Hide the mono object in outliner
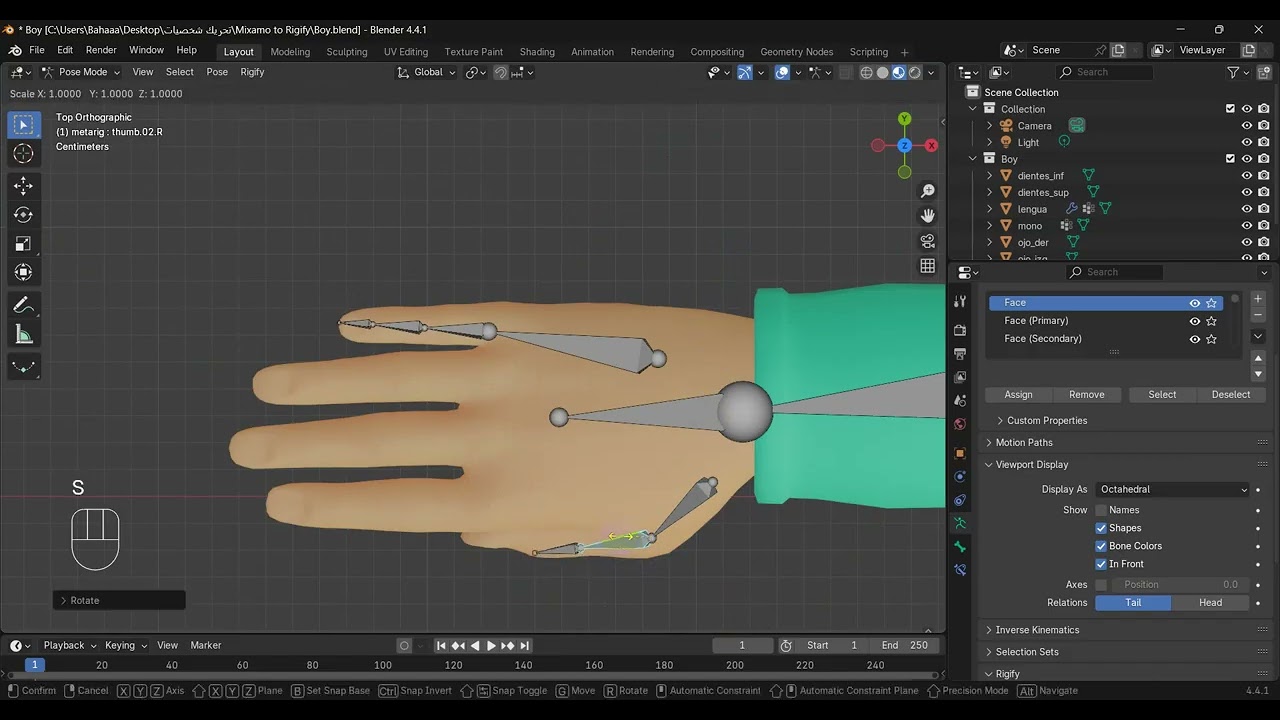Image resolution: width=1280 pixels, height=720 pixels. tap(1247, 226)
